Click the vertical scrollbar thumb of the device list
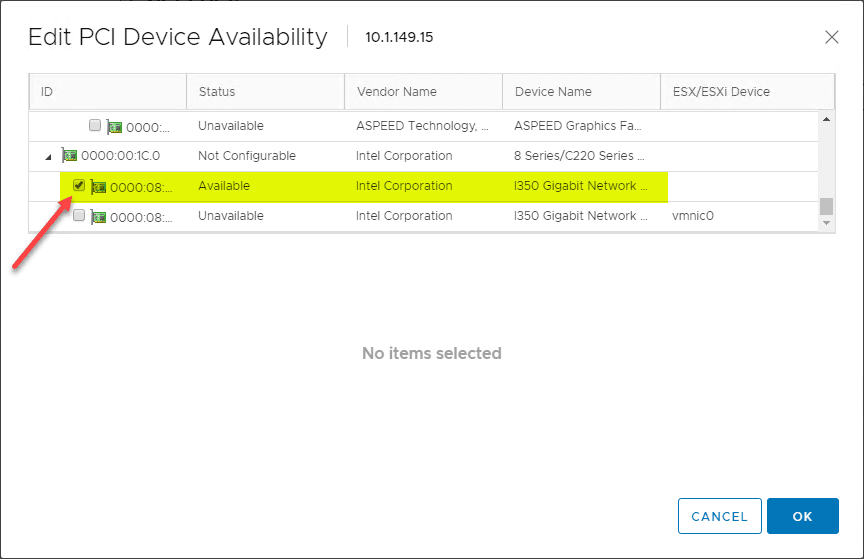 pyautogui.click(x=826, y=206)
